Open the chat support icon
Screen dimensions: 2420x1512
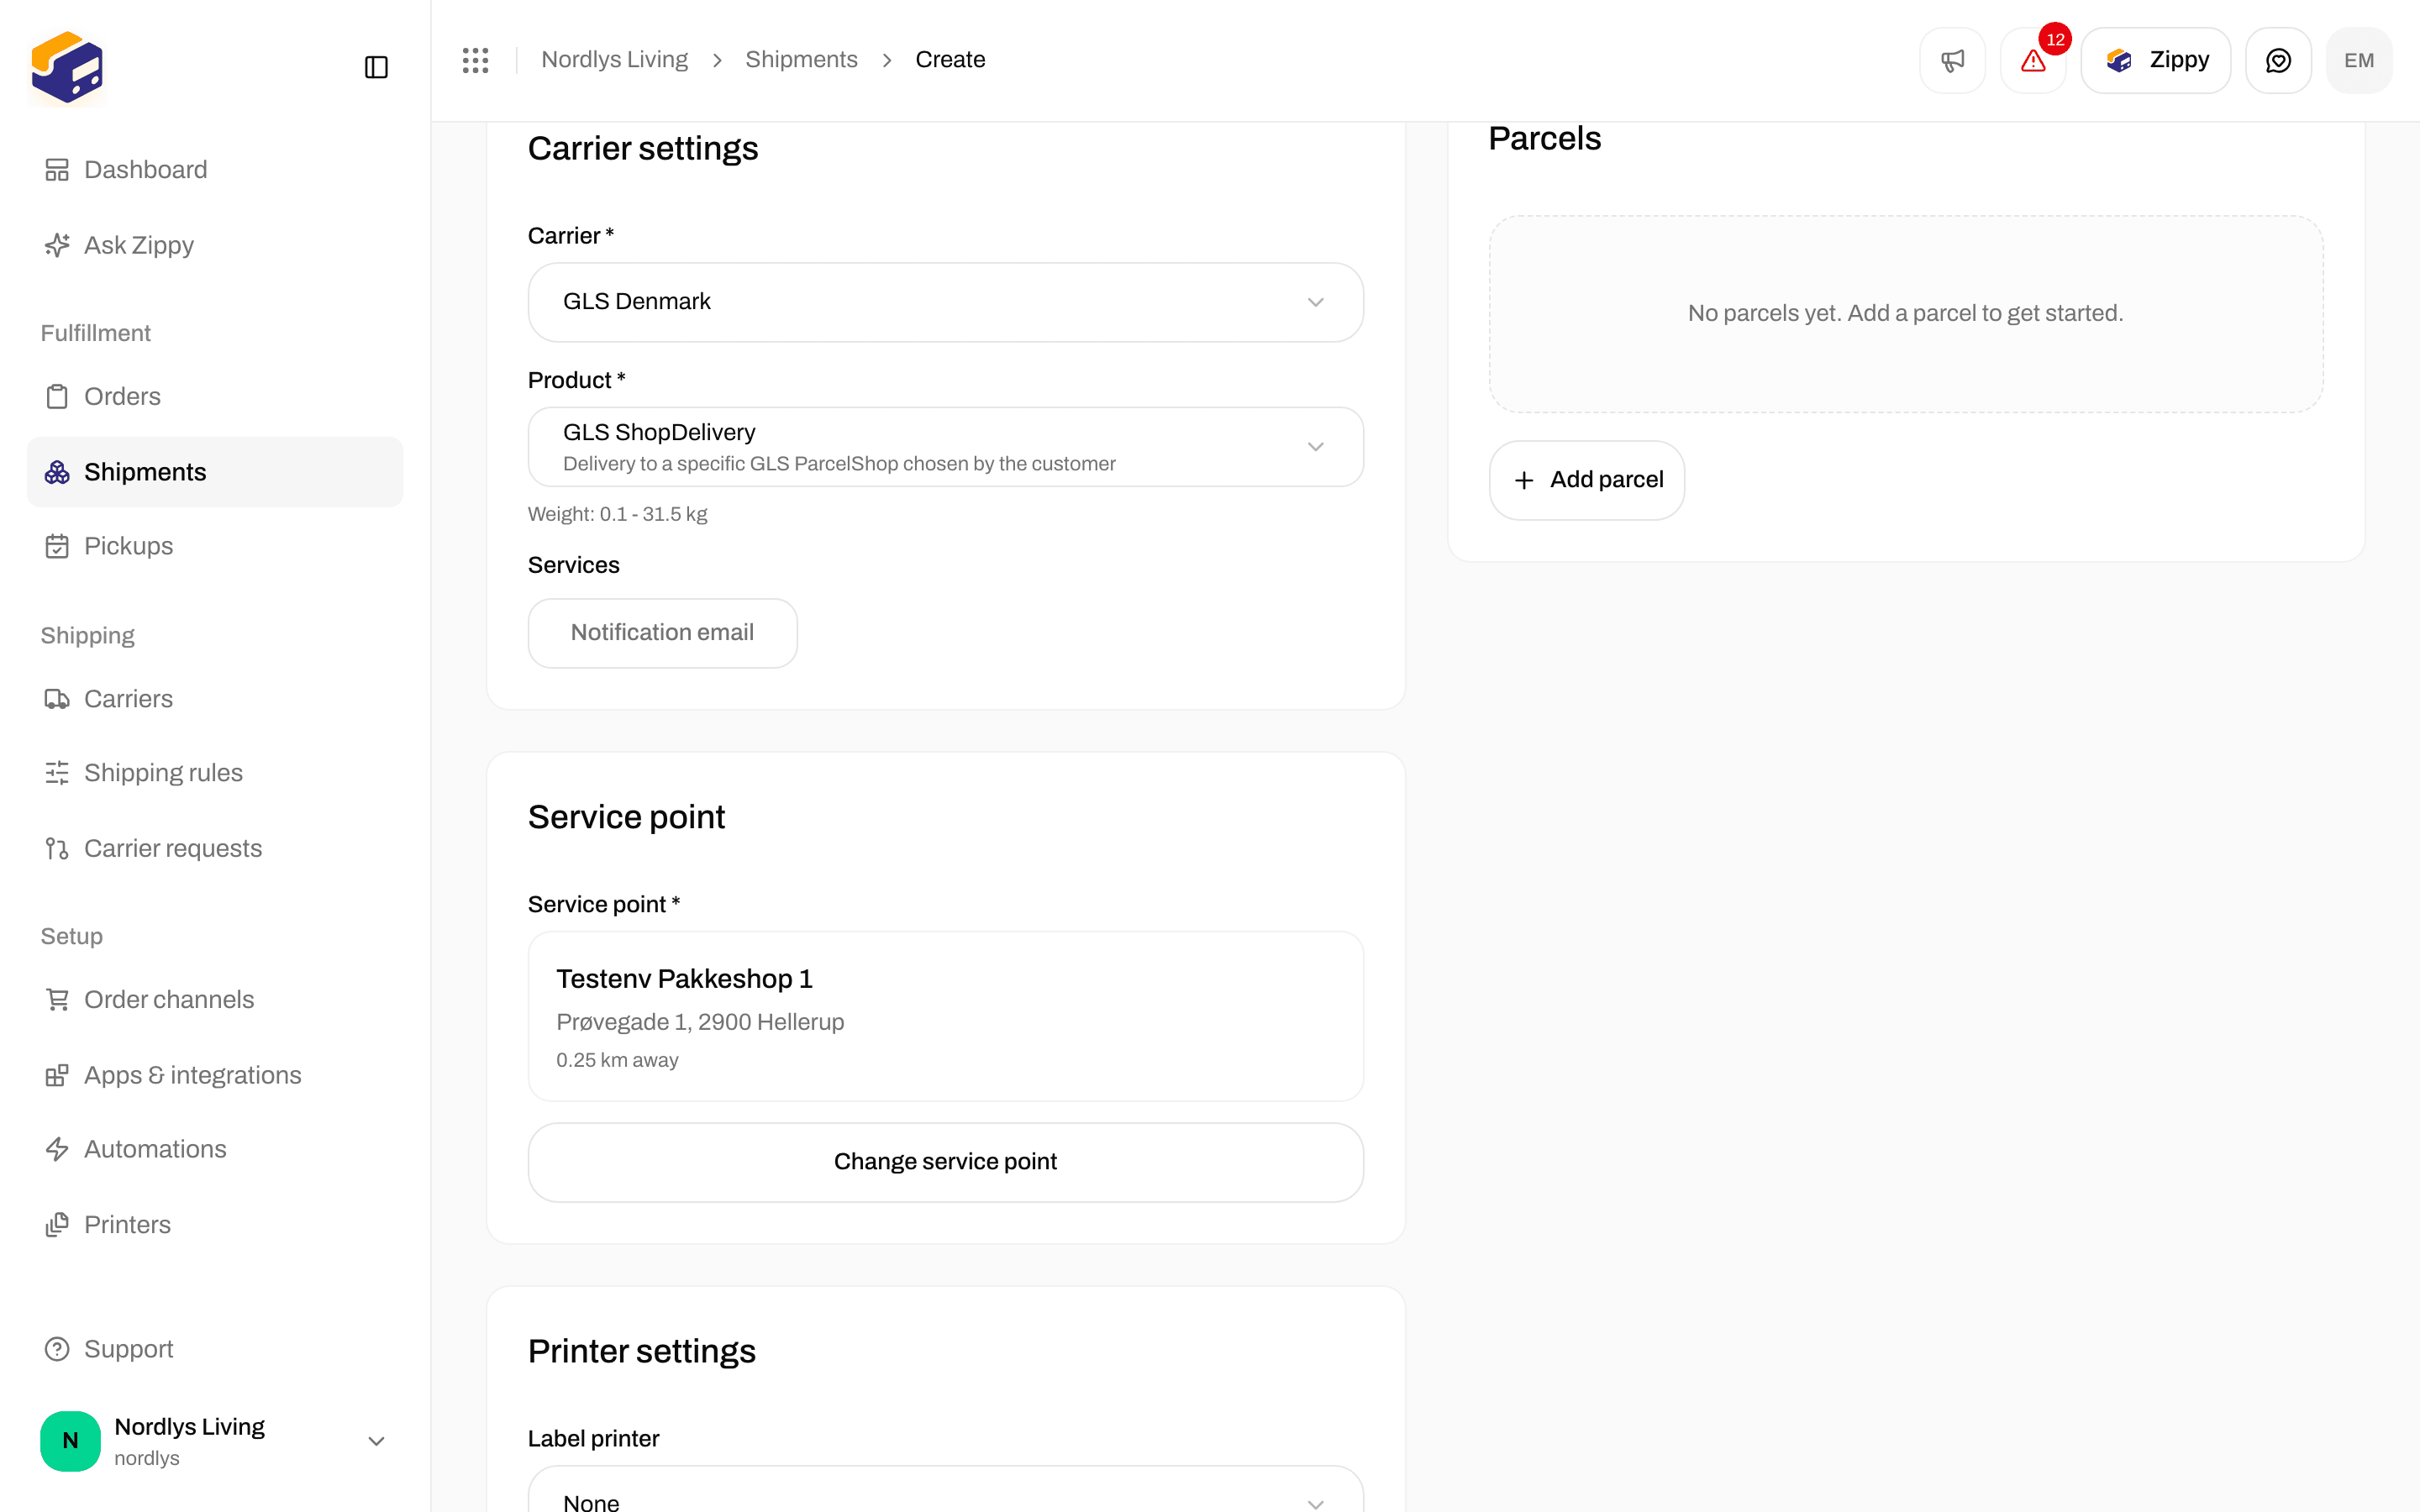tap(2278, 60)
